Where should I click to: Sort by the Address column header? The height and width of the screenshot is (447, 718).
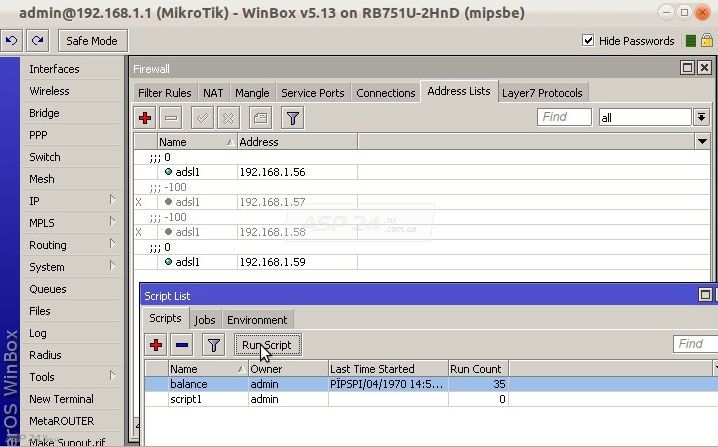[297, 142]
